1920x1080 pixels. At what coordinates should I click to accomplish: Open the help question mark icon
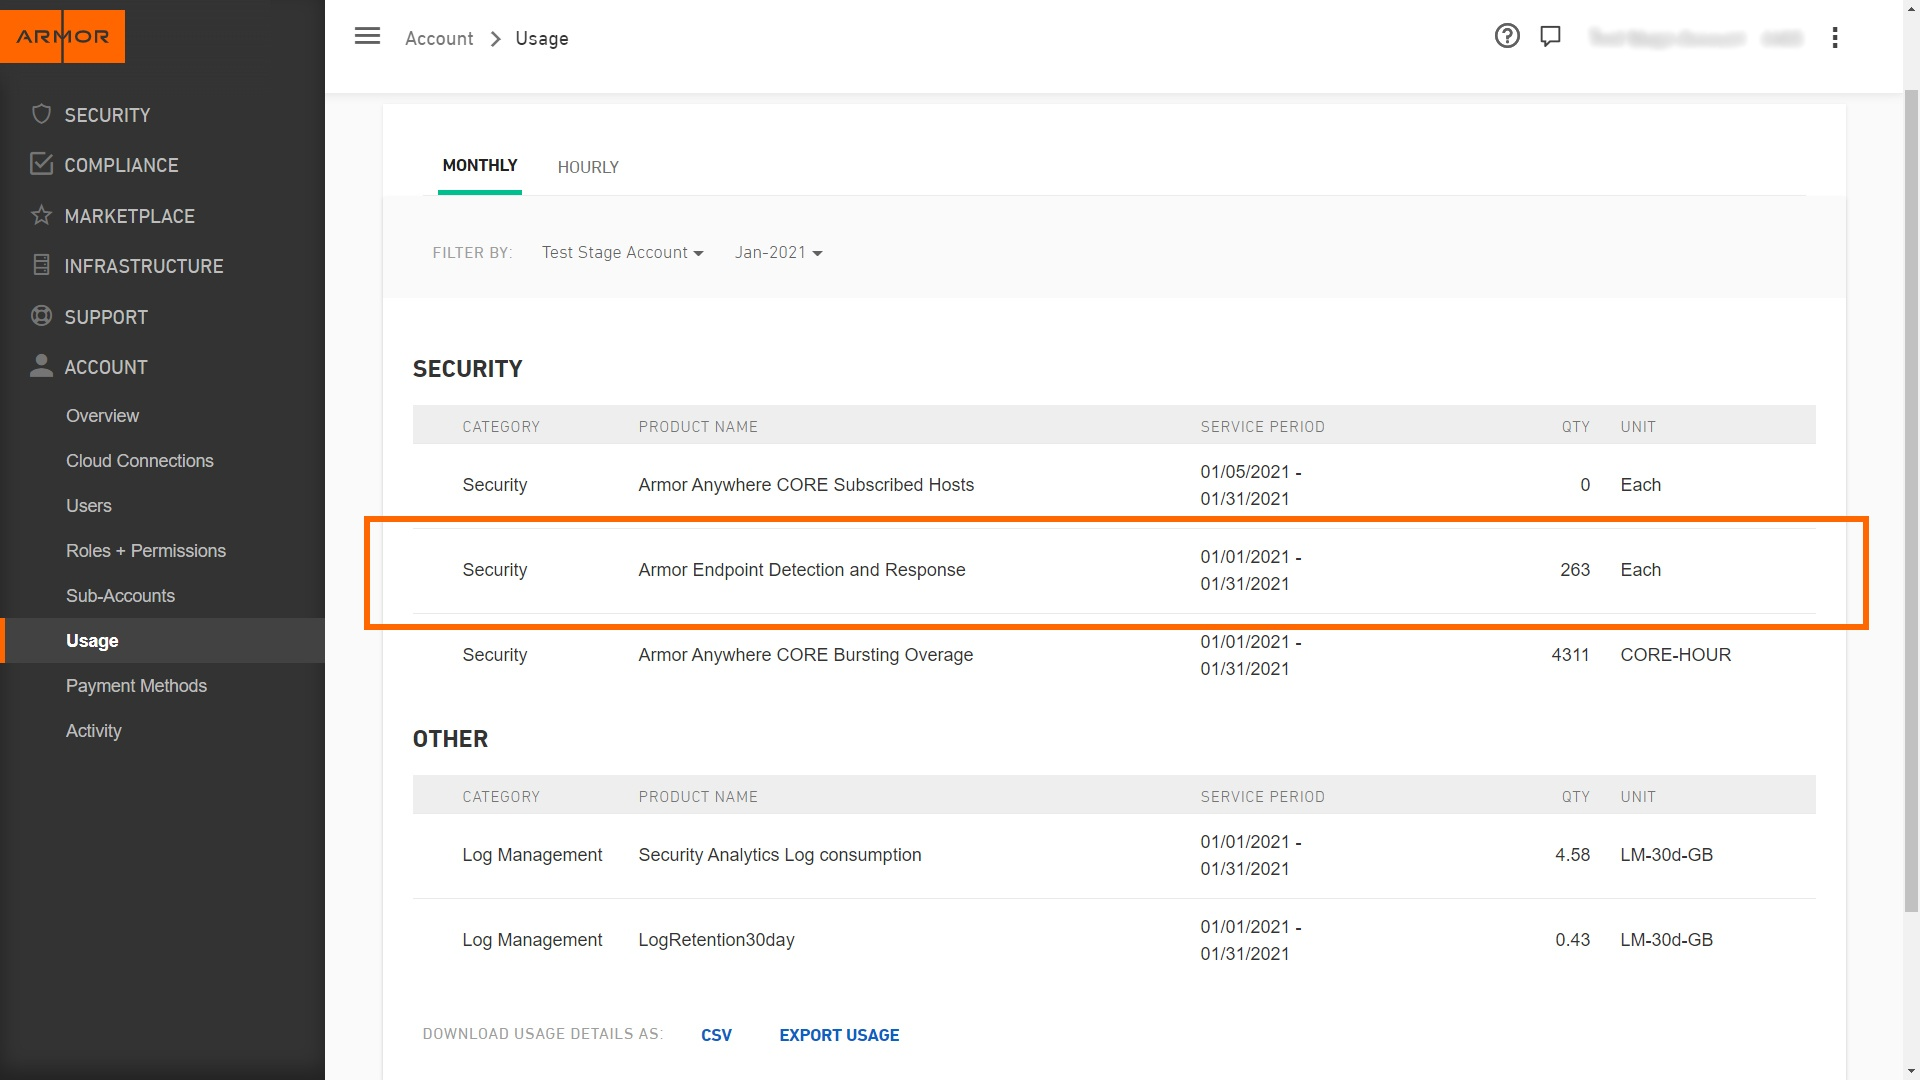click(x=1507, y=37)
